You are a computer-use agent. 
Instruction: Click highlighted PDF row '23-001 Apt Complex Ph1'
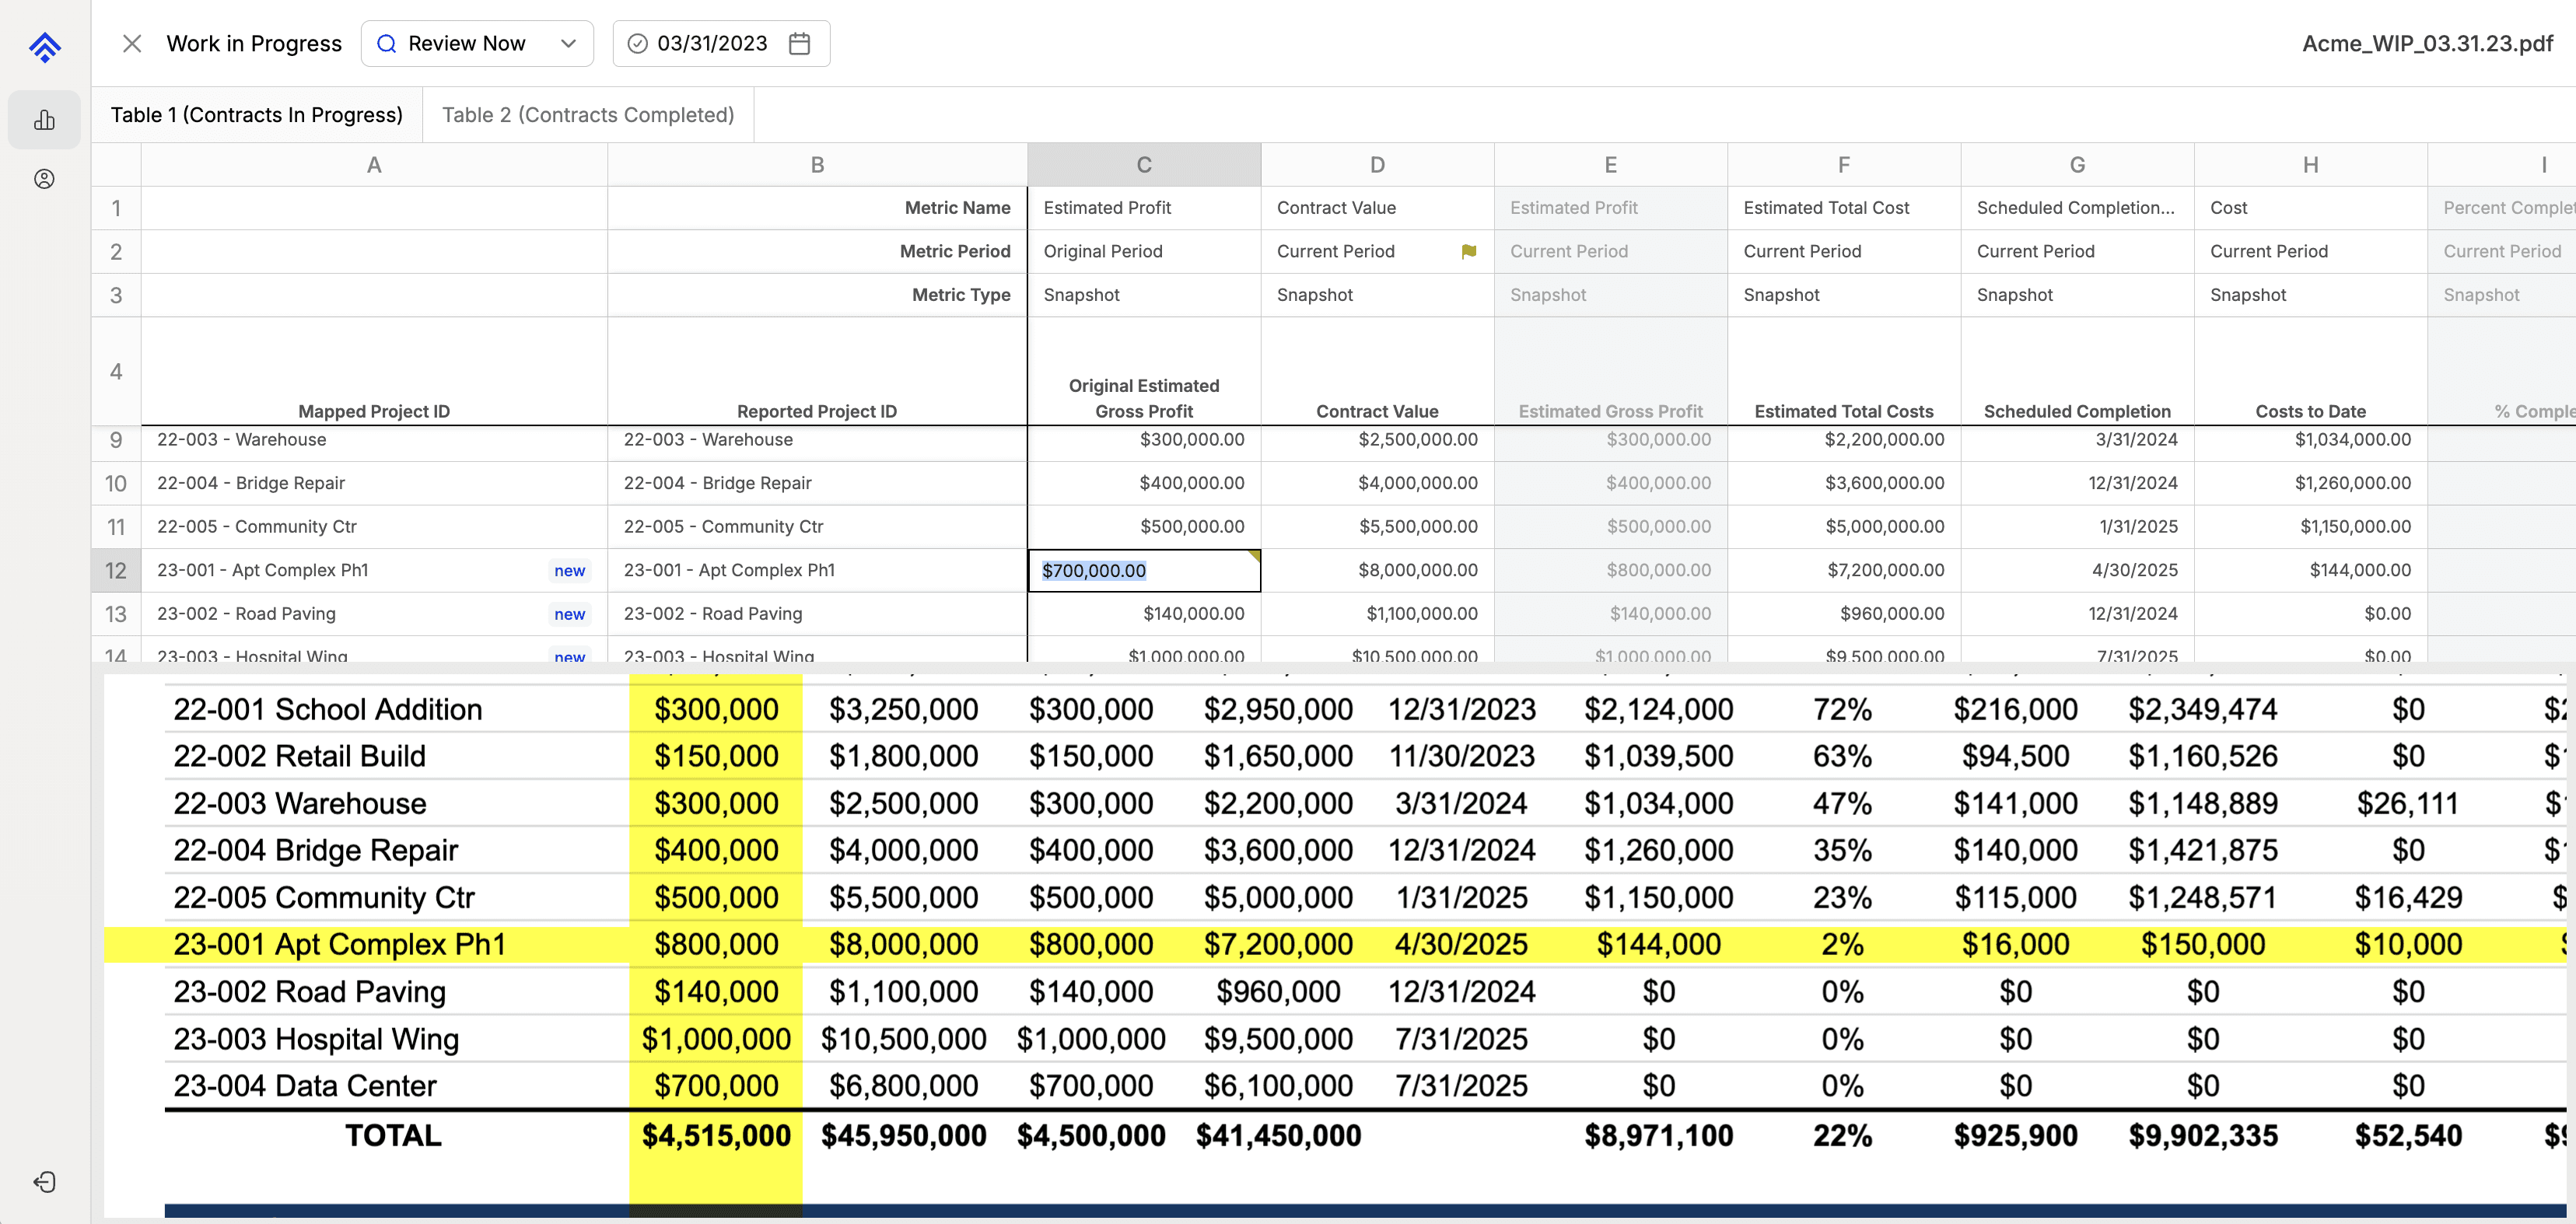(x=339, y=944)
